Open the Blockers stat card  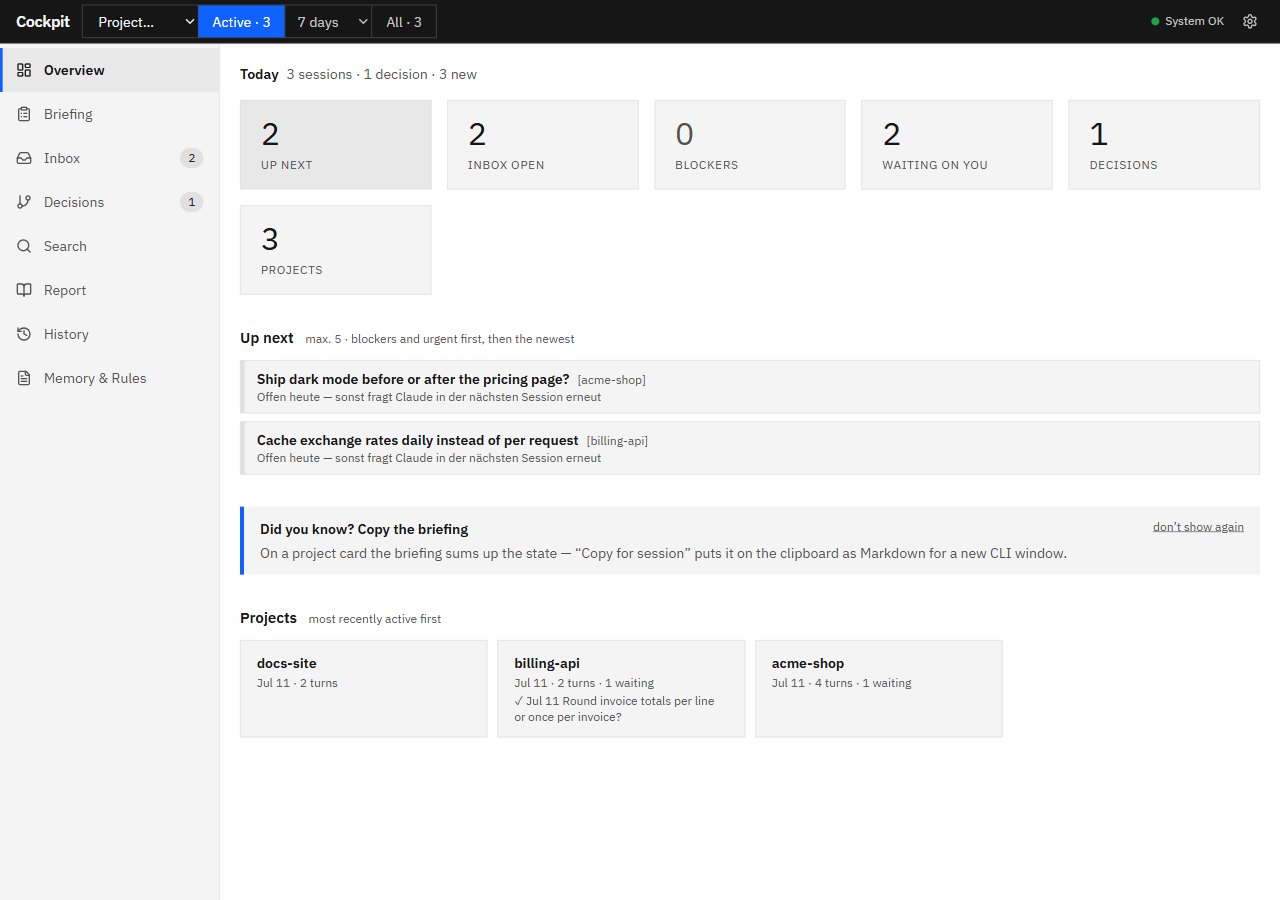pos(750,145)
